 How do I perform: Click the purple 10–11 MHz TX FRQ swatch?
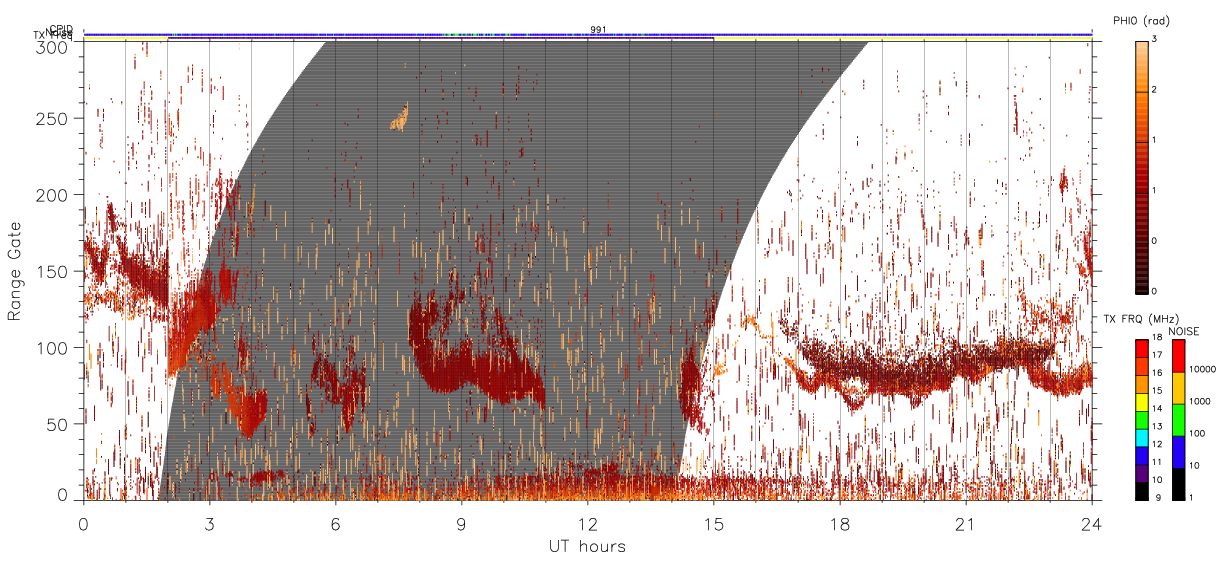[1144, 471]
